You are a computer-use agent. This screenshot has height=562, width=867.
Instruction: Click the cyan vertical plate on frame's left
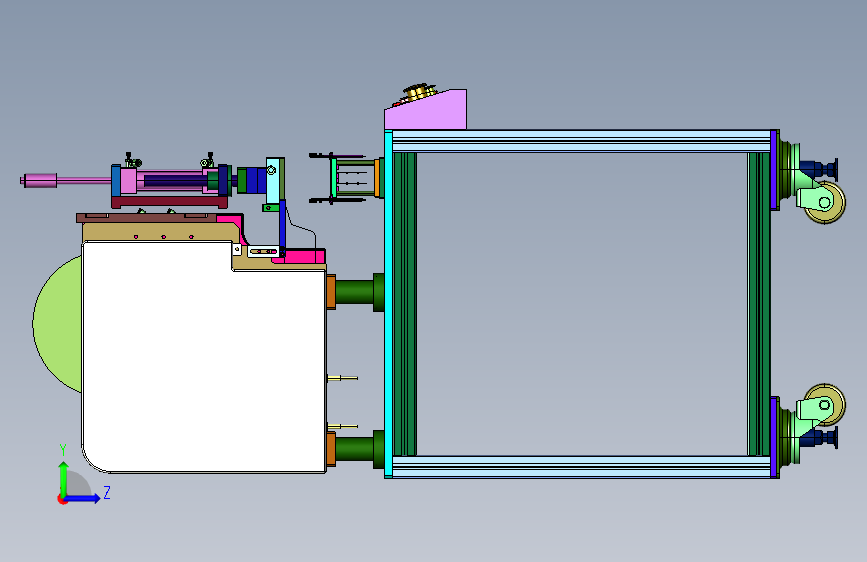click(x=388, y=304)
